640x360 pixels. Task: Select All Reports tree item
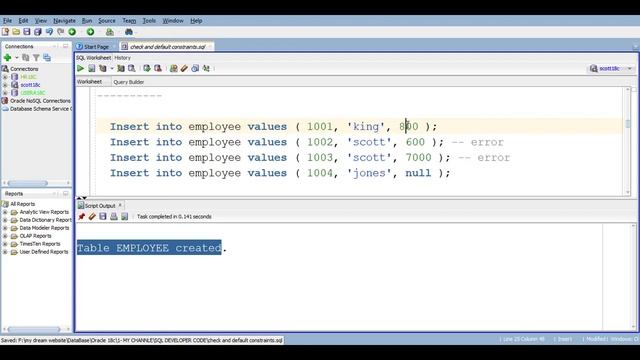point(22,204)
